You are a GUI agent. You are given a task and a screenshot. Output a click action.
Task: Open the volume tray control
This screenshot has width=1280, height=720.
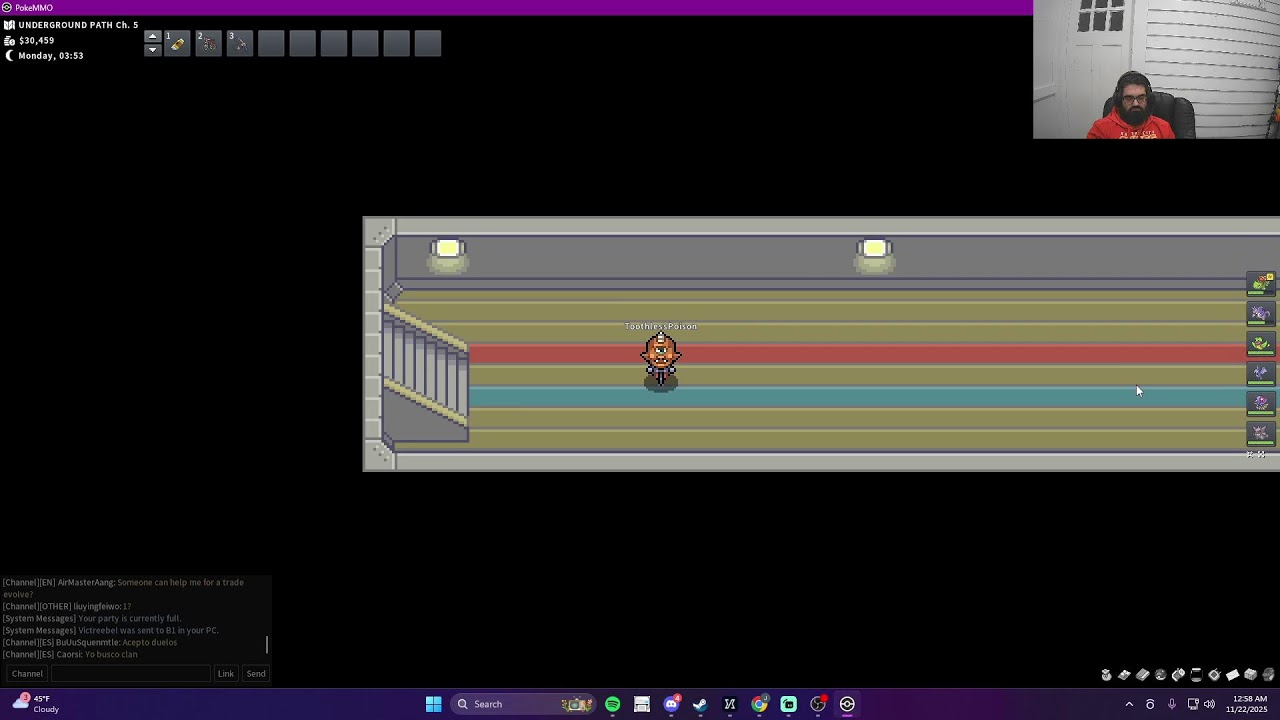click(x=1210, y=704)
